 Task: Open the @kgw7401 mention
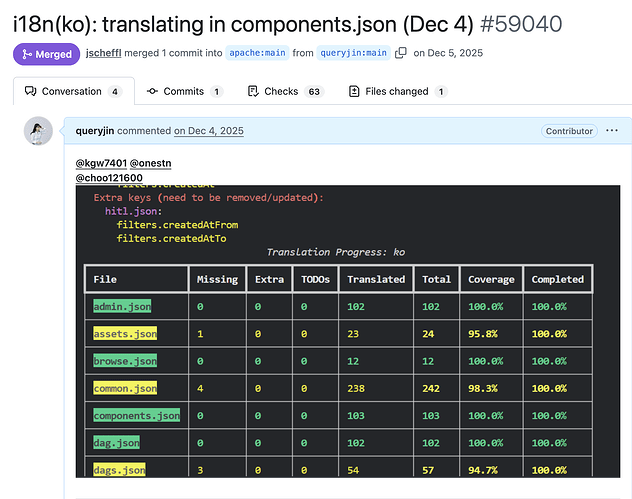(x=100, y=162)
